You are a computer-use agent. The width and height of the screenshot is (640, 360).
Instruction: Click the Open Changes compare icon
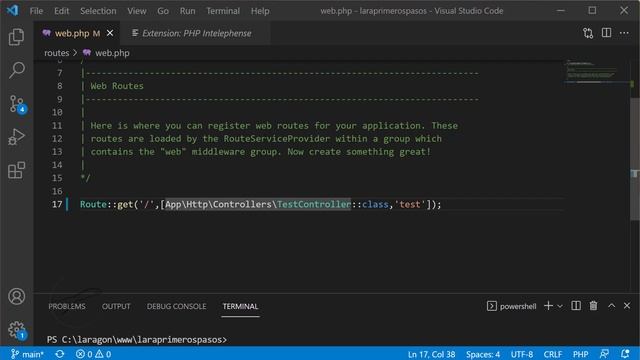588,33
